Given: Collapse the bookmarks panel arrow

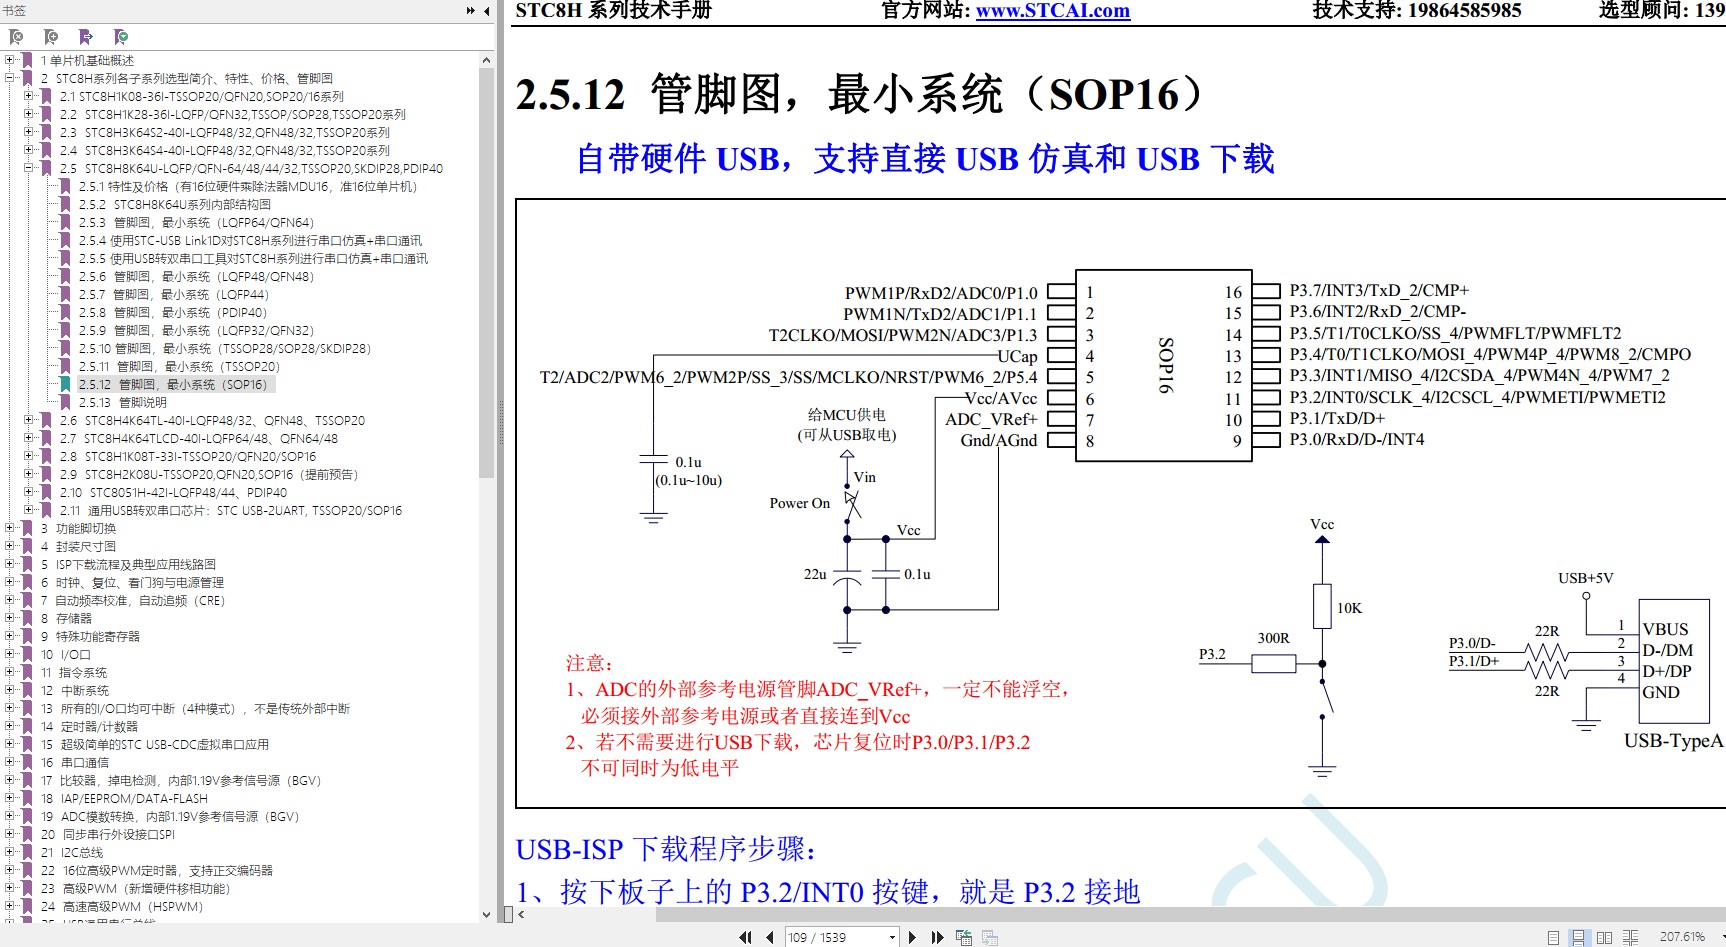Looking at the screenshot, I should coord(487,11).
